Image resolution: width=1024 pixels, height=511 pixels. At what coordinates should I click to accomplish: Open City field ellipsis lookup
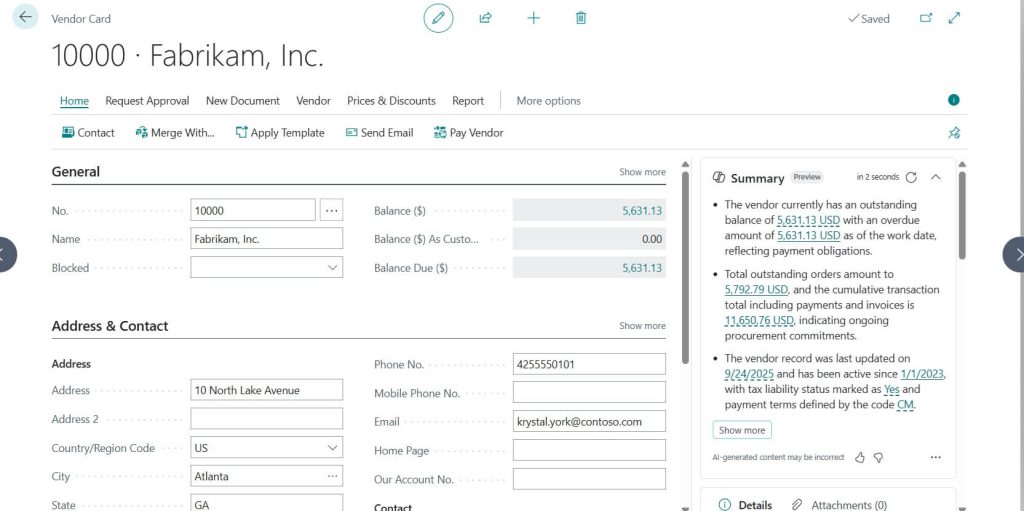(x=332, y=476)
